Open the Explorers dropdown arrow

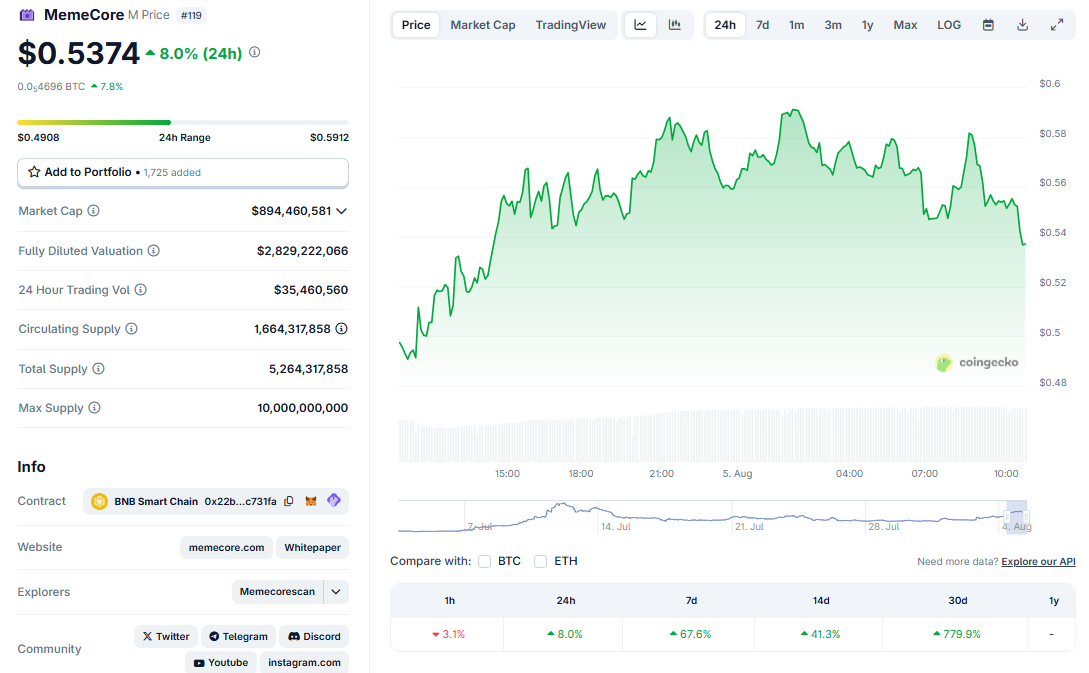[x=336, y=592]
